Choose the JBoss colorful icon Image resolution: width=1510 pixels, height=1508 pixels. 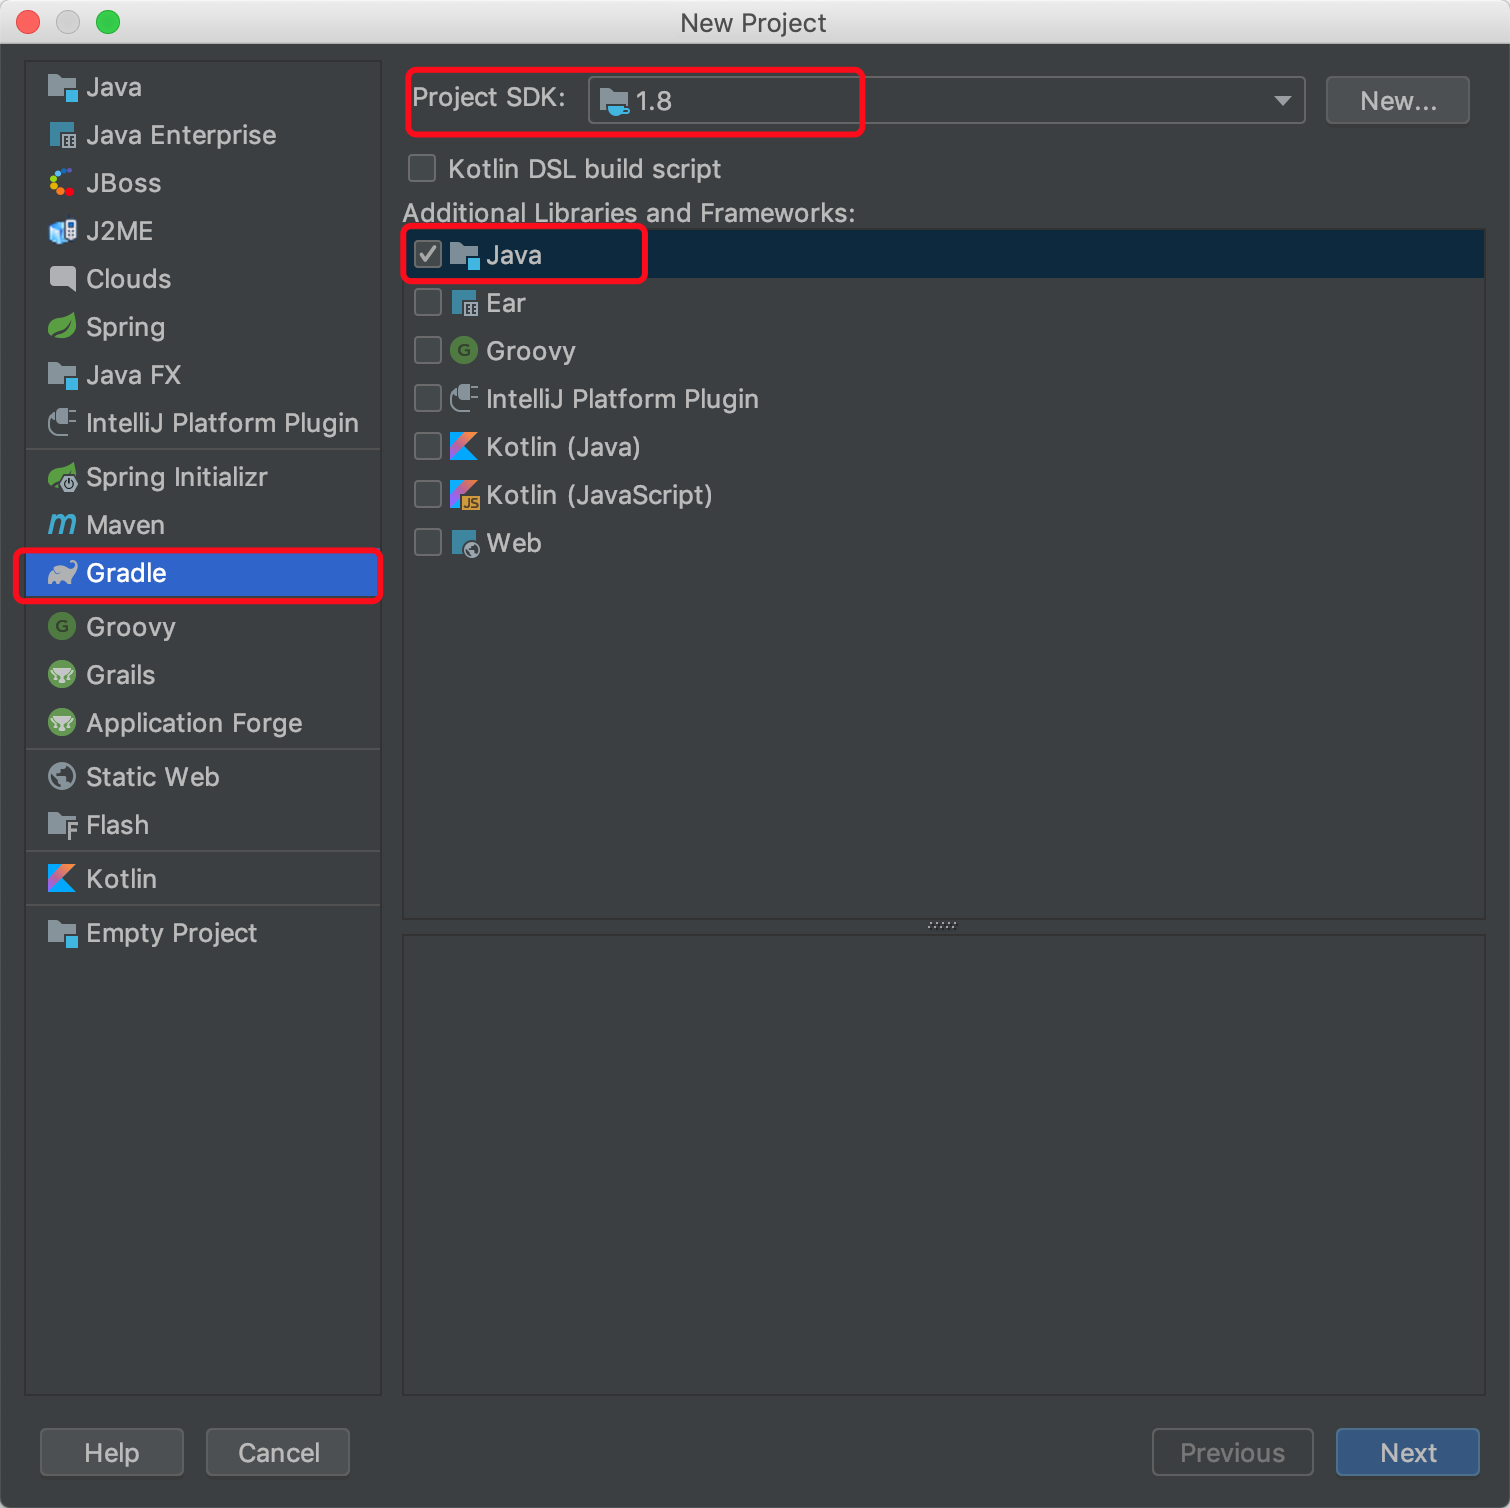pyautogui.click(x=62, y=184)
